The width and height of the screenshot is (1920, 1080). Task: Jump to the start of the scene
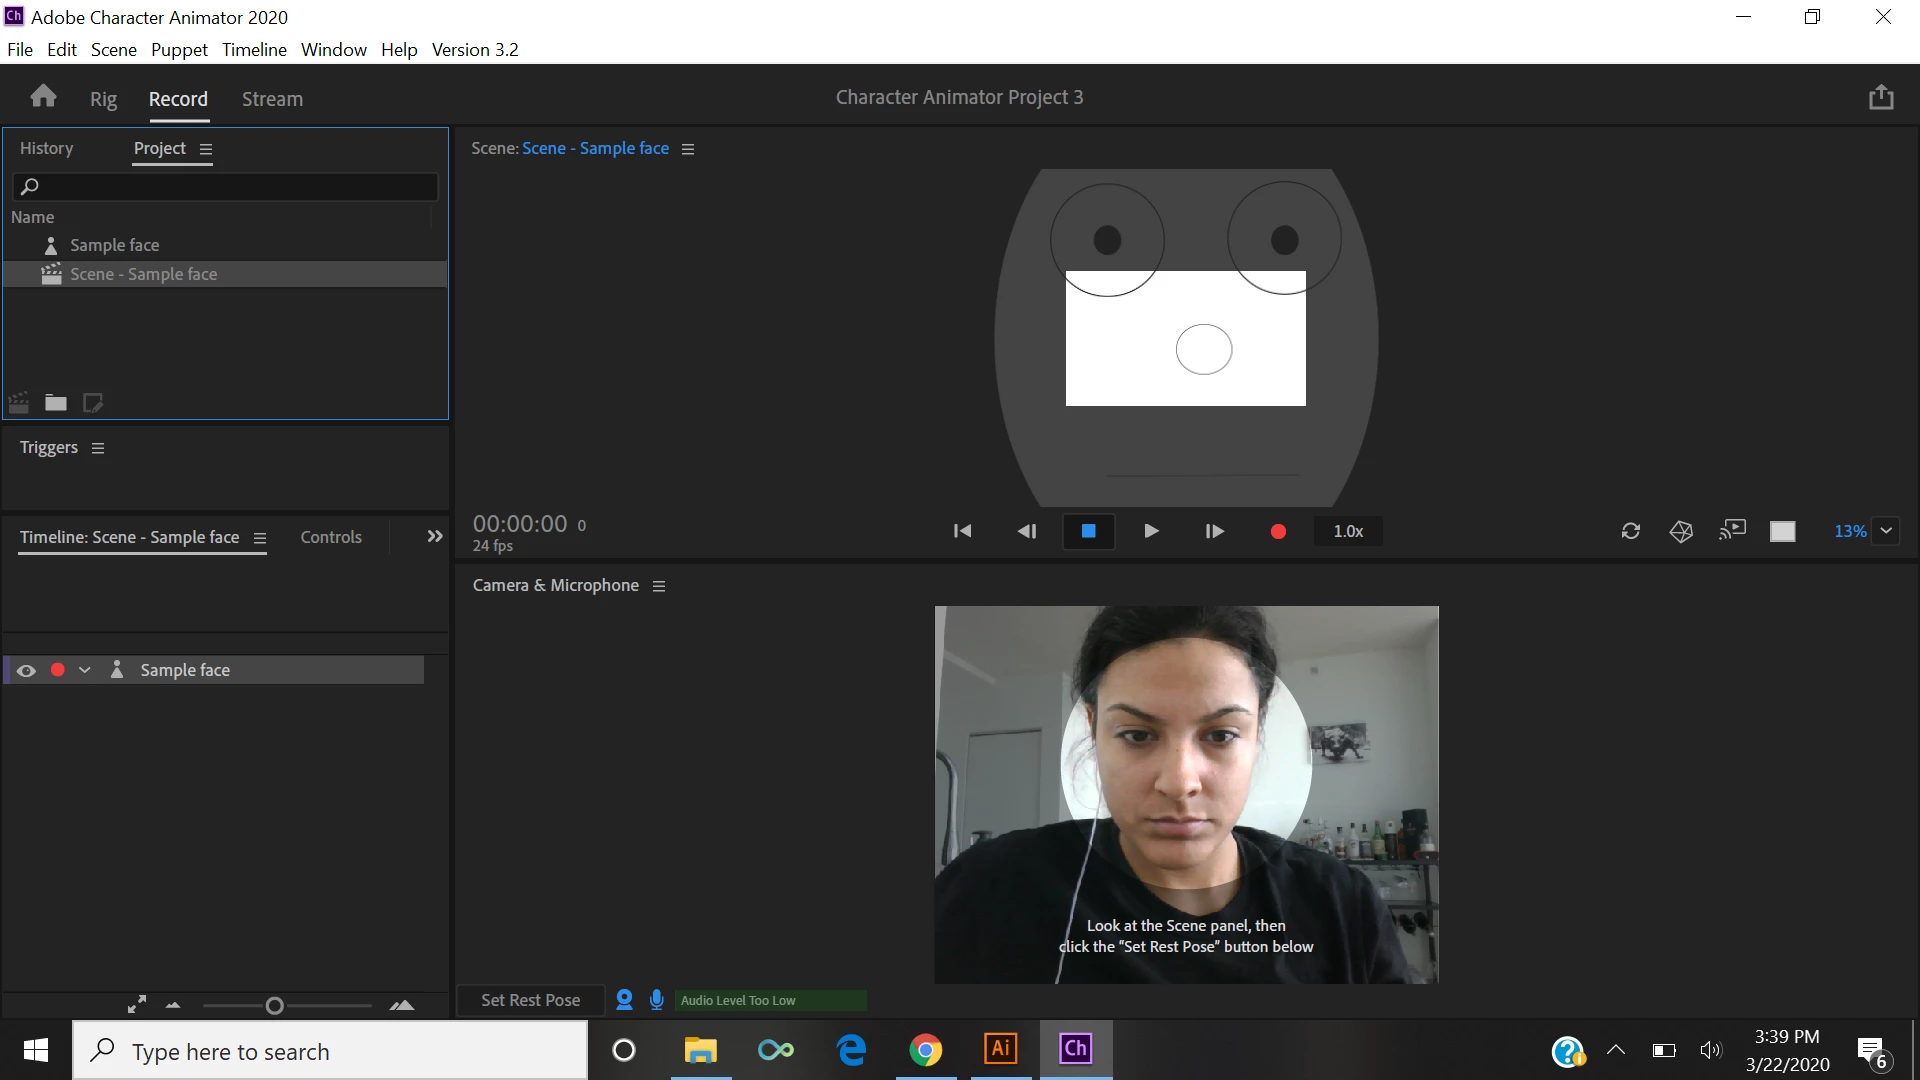tap(962, 532)
